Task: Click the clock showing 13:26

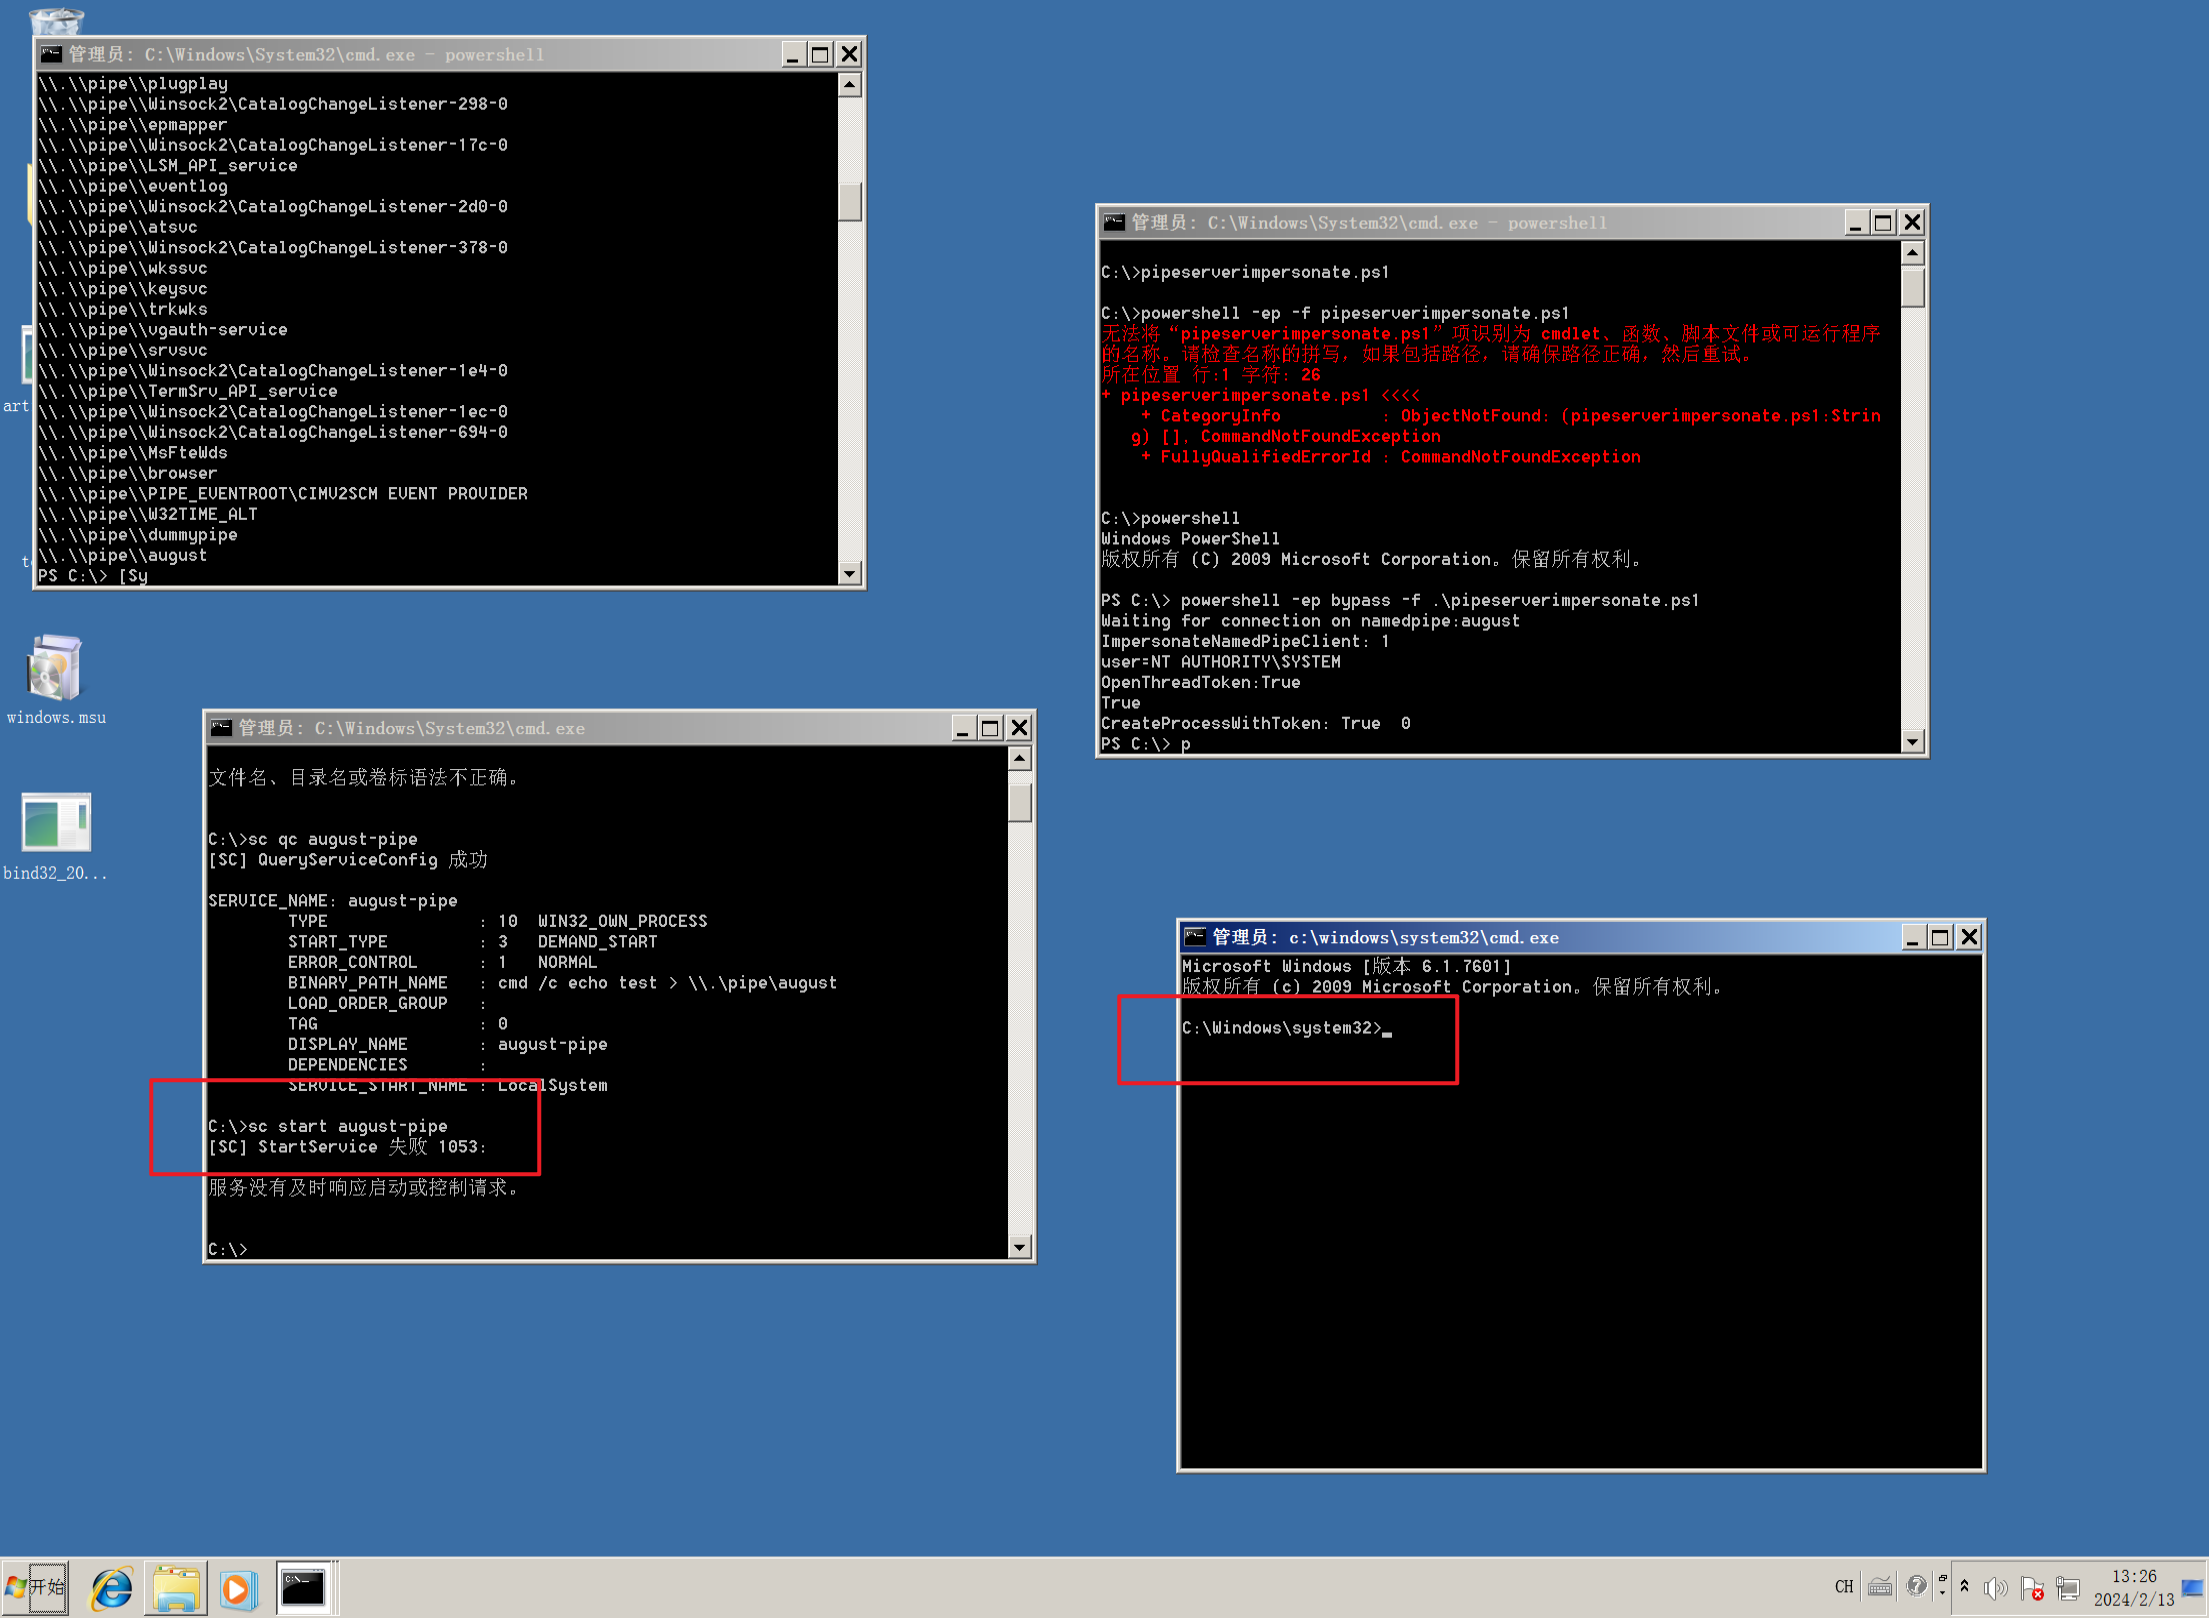Action: tap(2133, 1588)
